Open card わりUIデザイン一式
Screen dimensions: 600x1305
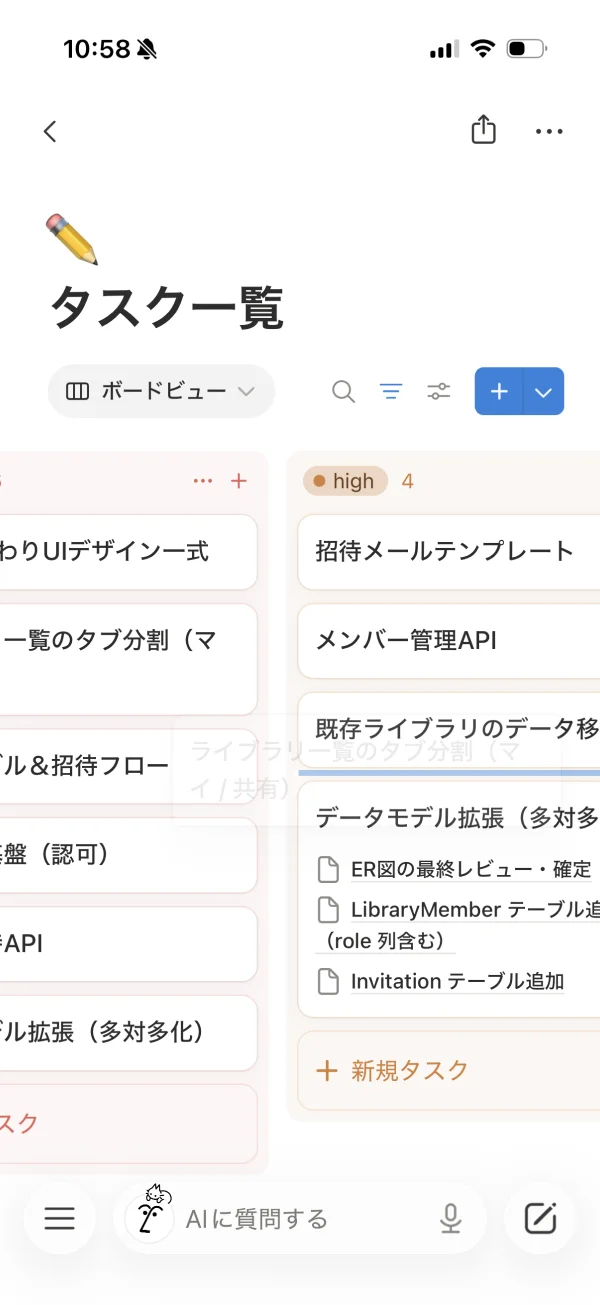[129, 551]
